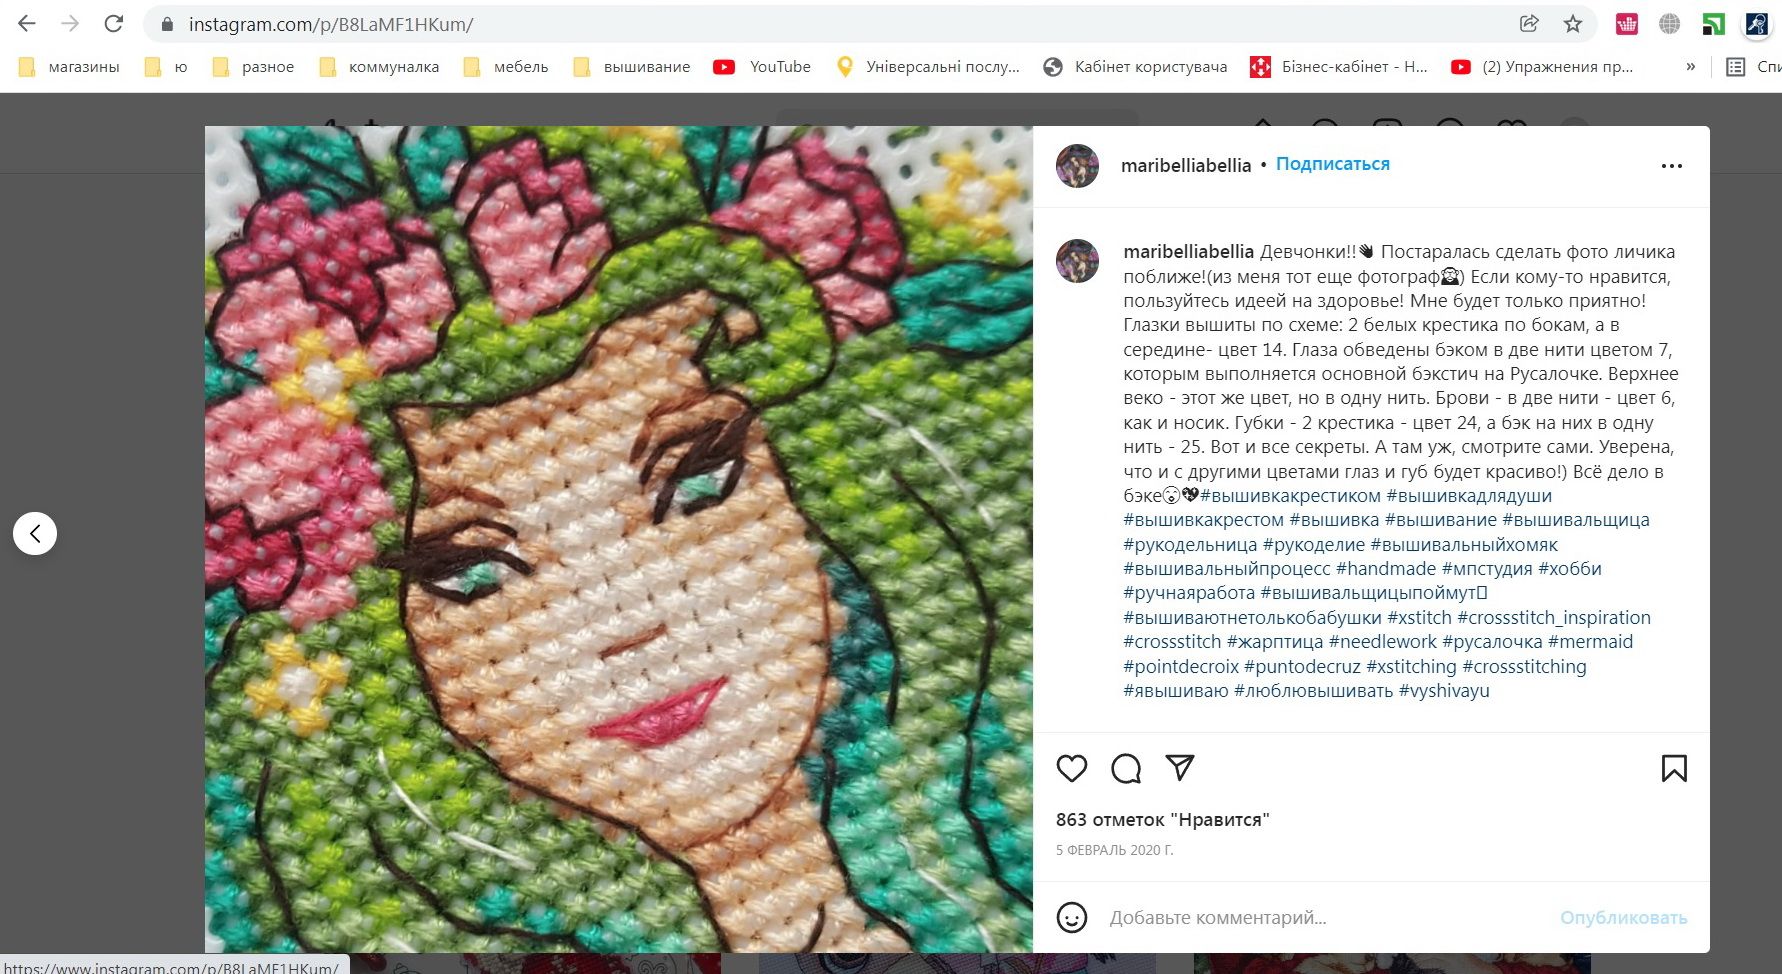Click the share page icon in address bar
1782x974 pixels.
(1528, 24)
